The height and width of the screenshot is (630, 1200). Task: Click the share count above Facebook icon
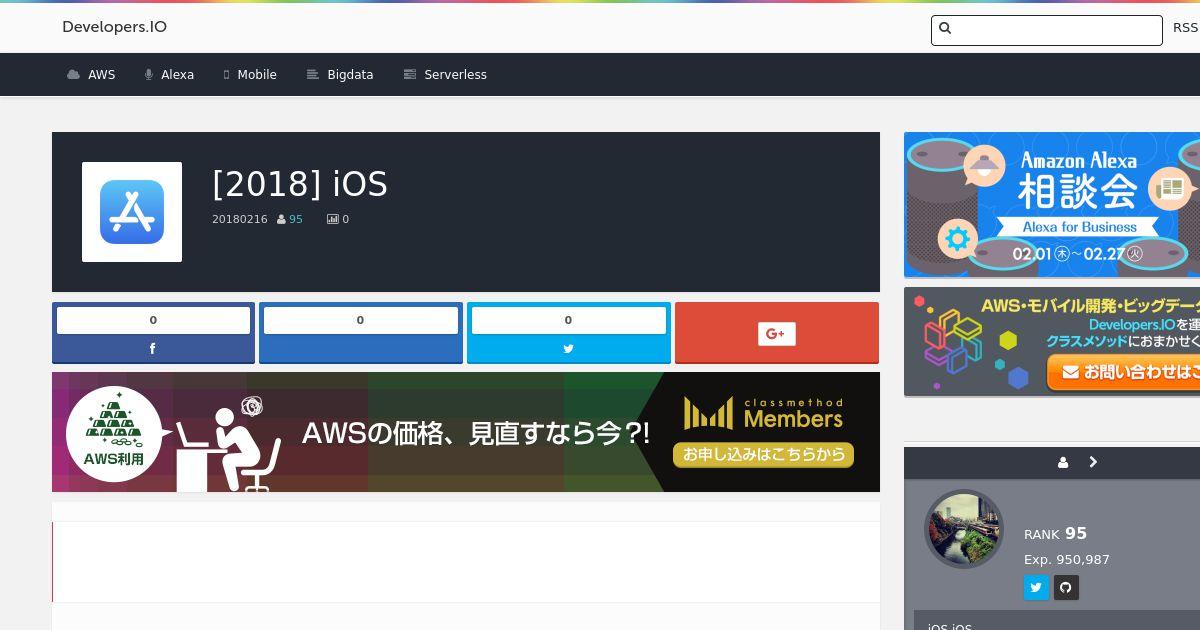tap(153, 320)
